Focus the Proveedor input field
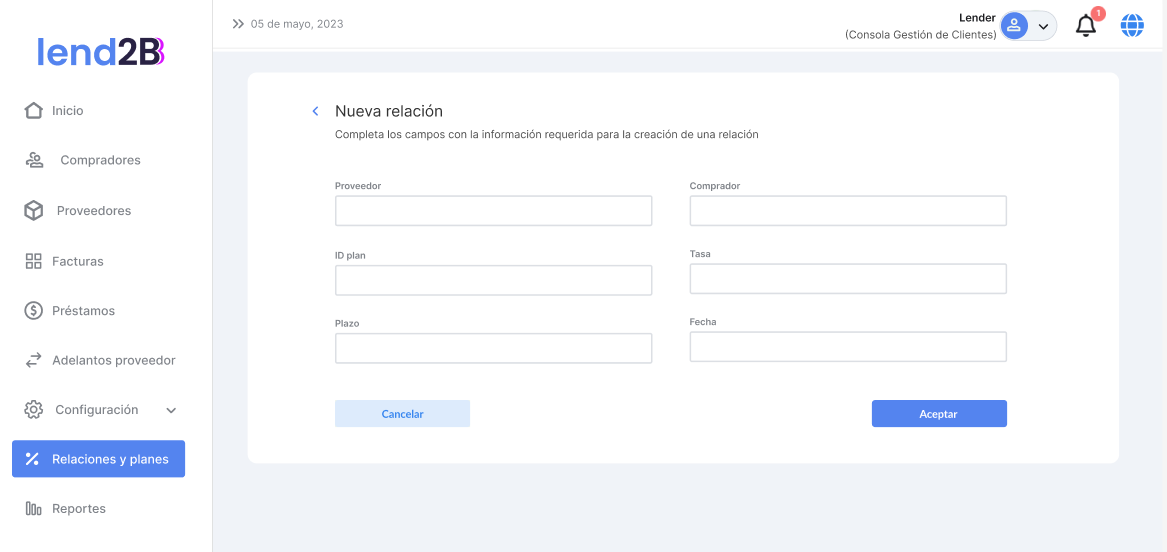The height and width of the screenshot is (552, 1167). pos(493,211)
